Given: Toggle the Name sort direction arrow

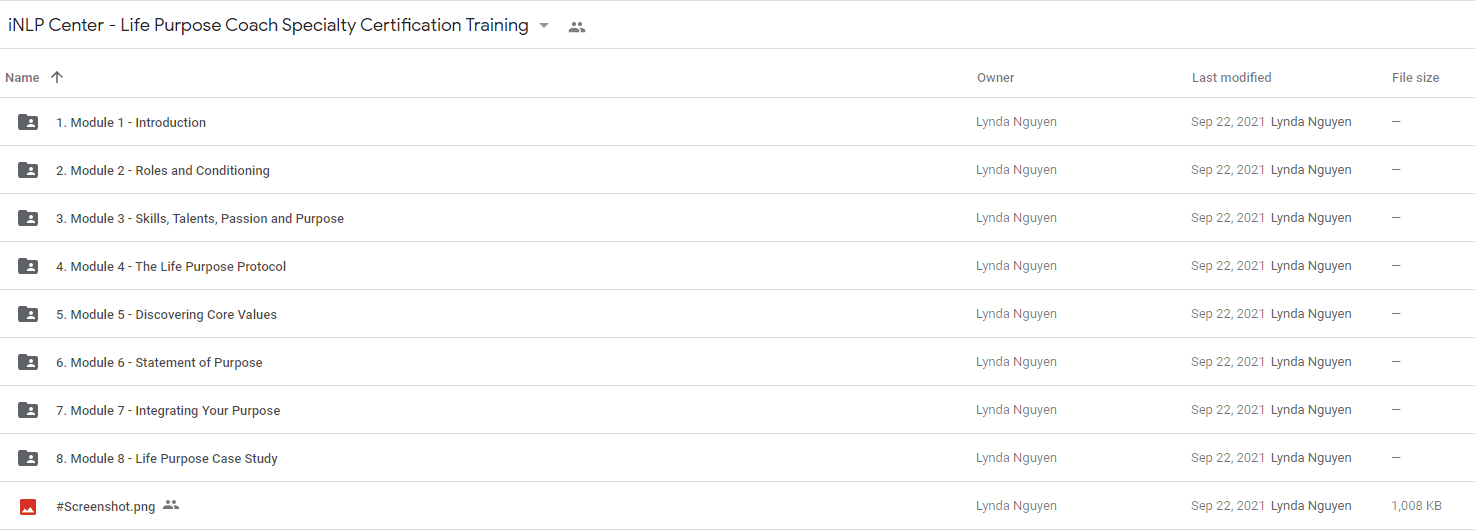Looking at the screenshot, I should point(57,77).
